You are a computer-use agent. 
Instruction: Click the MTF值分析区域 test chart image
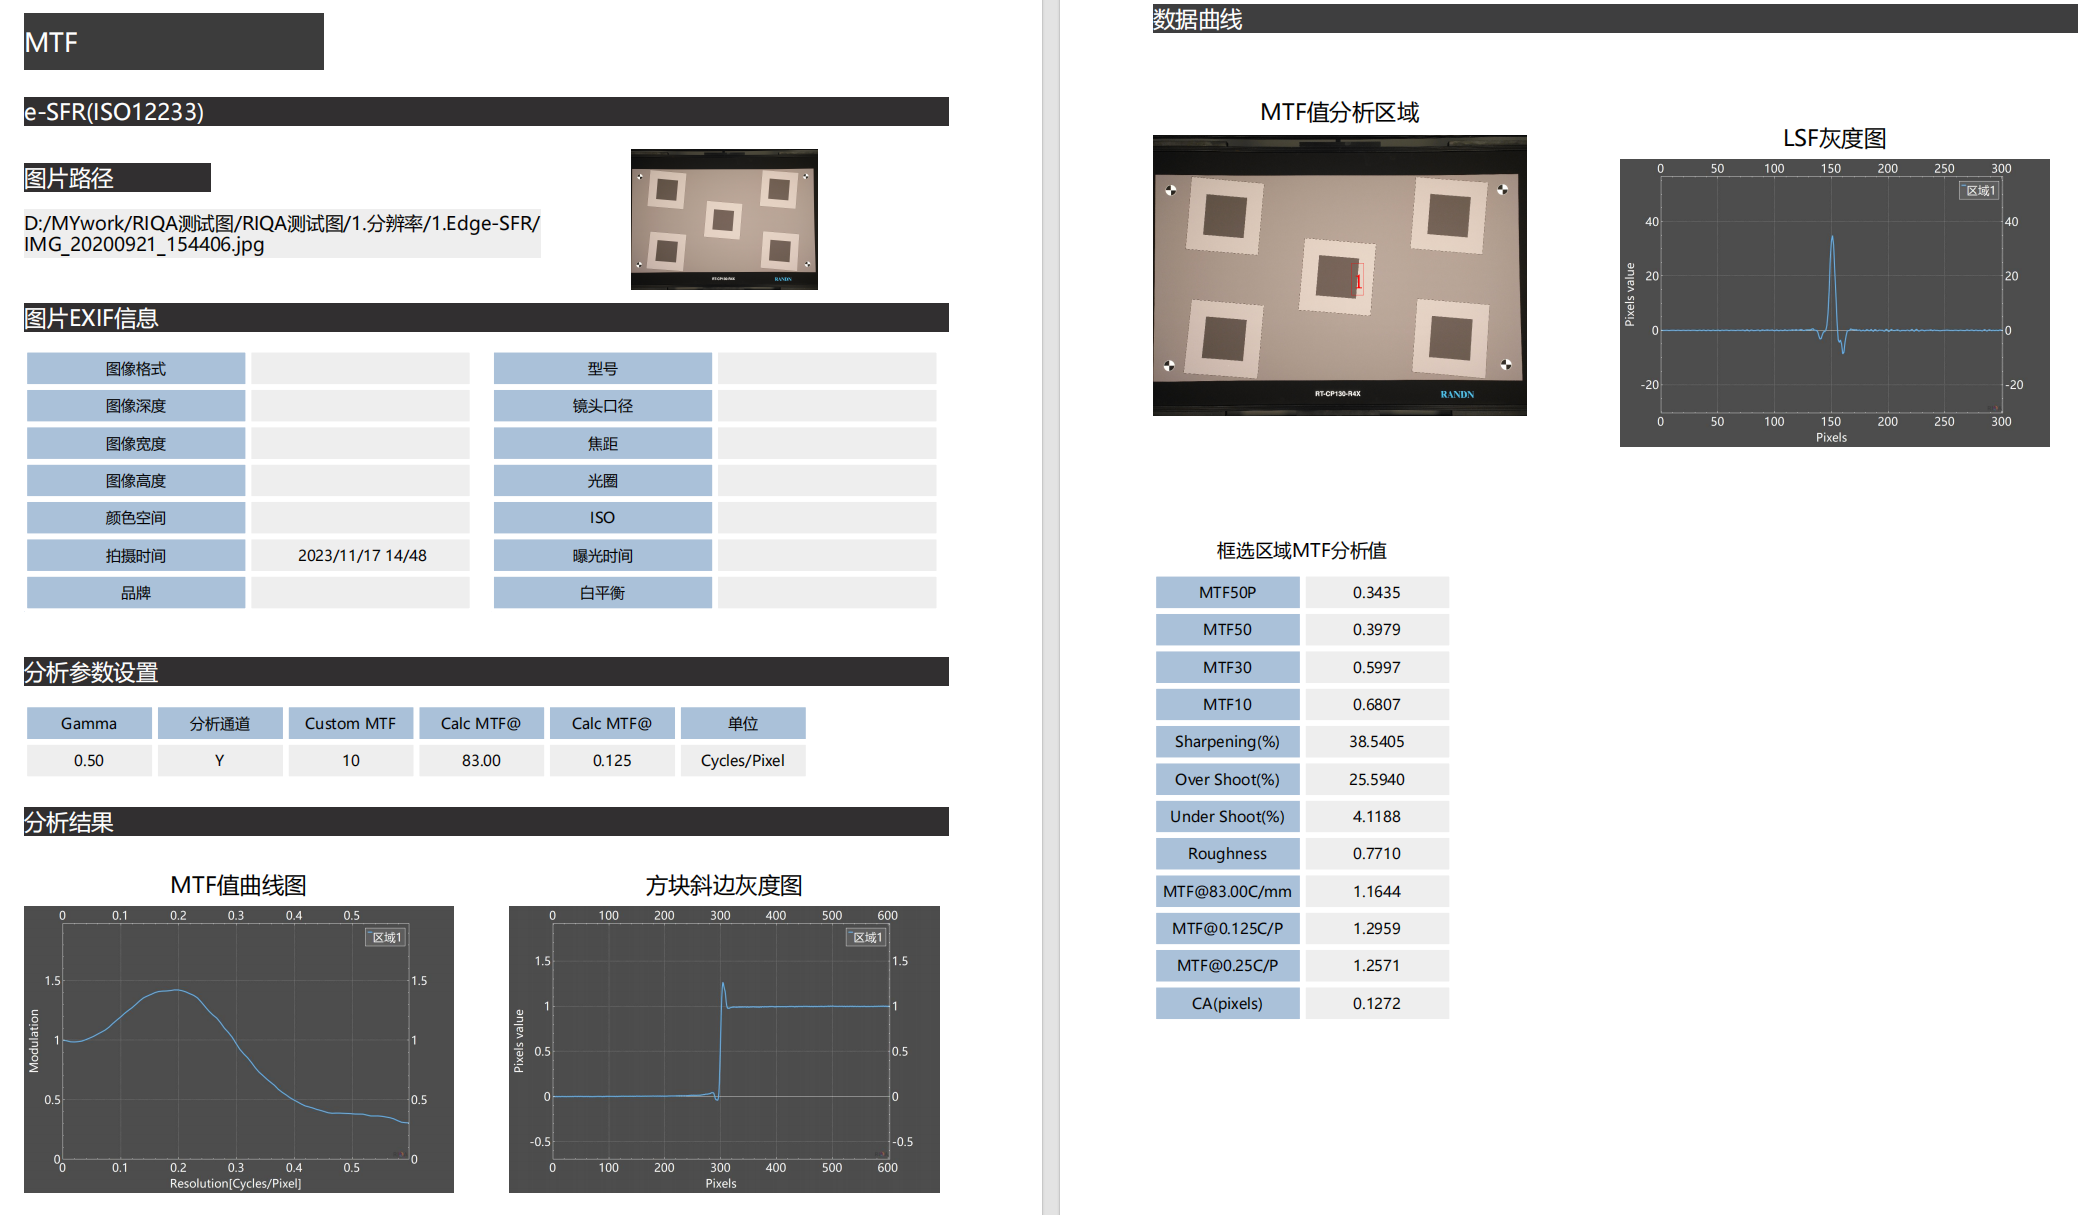click(x=1339, y=275)
